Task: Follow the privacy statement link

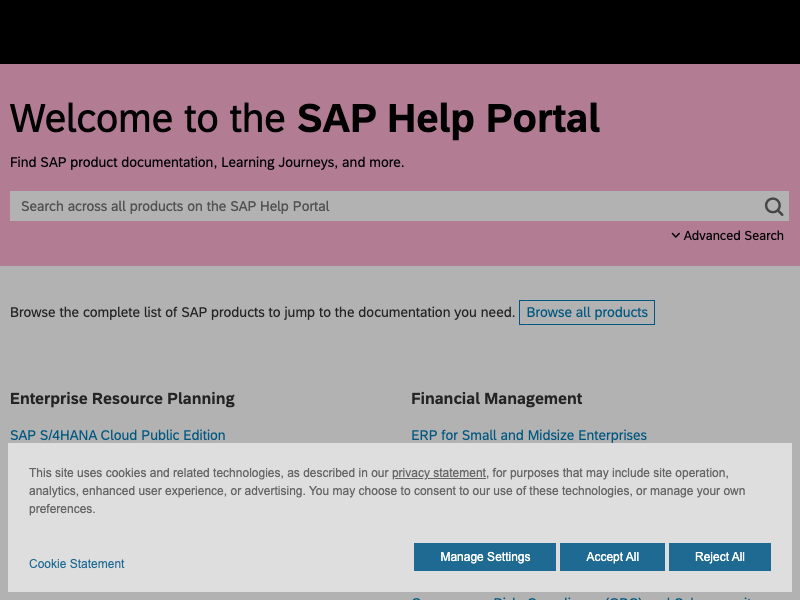Action: tap(439, 473)
